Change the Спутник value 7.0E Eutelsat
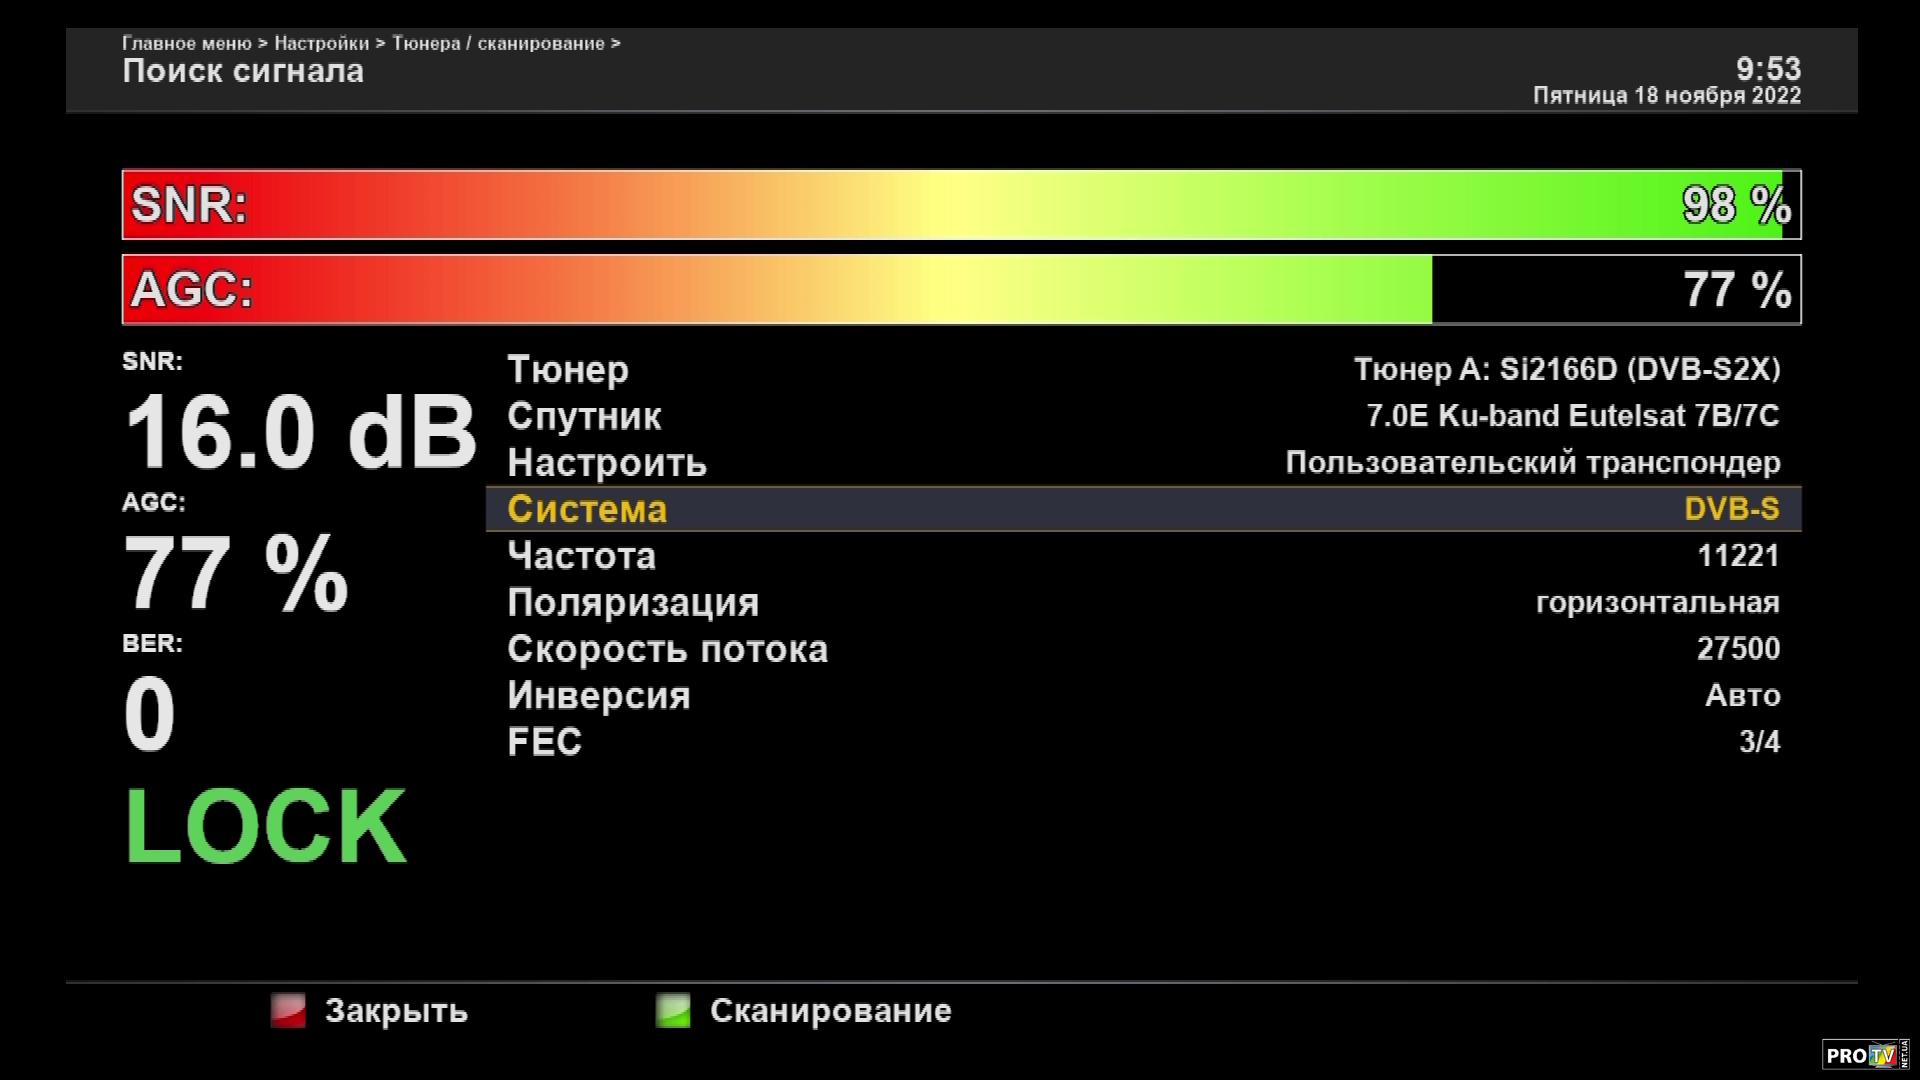 coord(1572,416)
